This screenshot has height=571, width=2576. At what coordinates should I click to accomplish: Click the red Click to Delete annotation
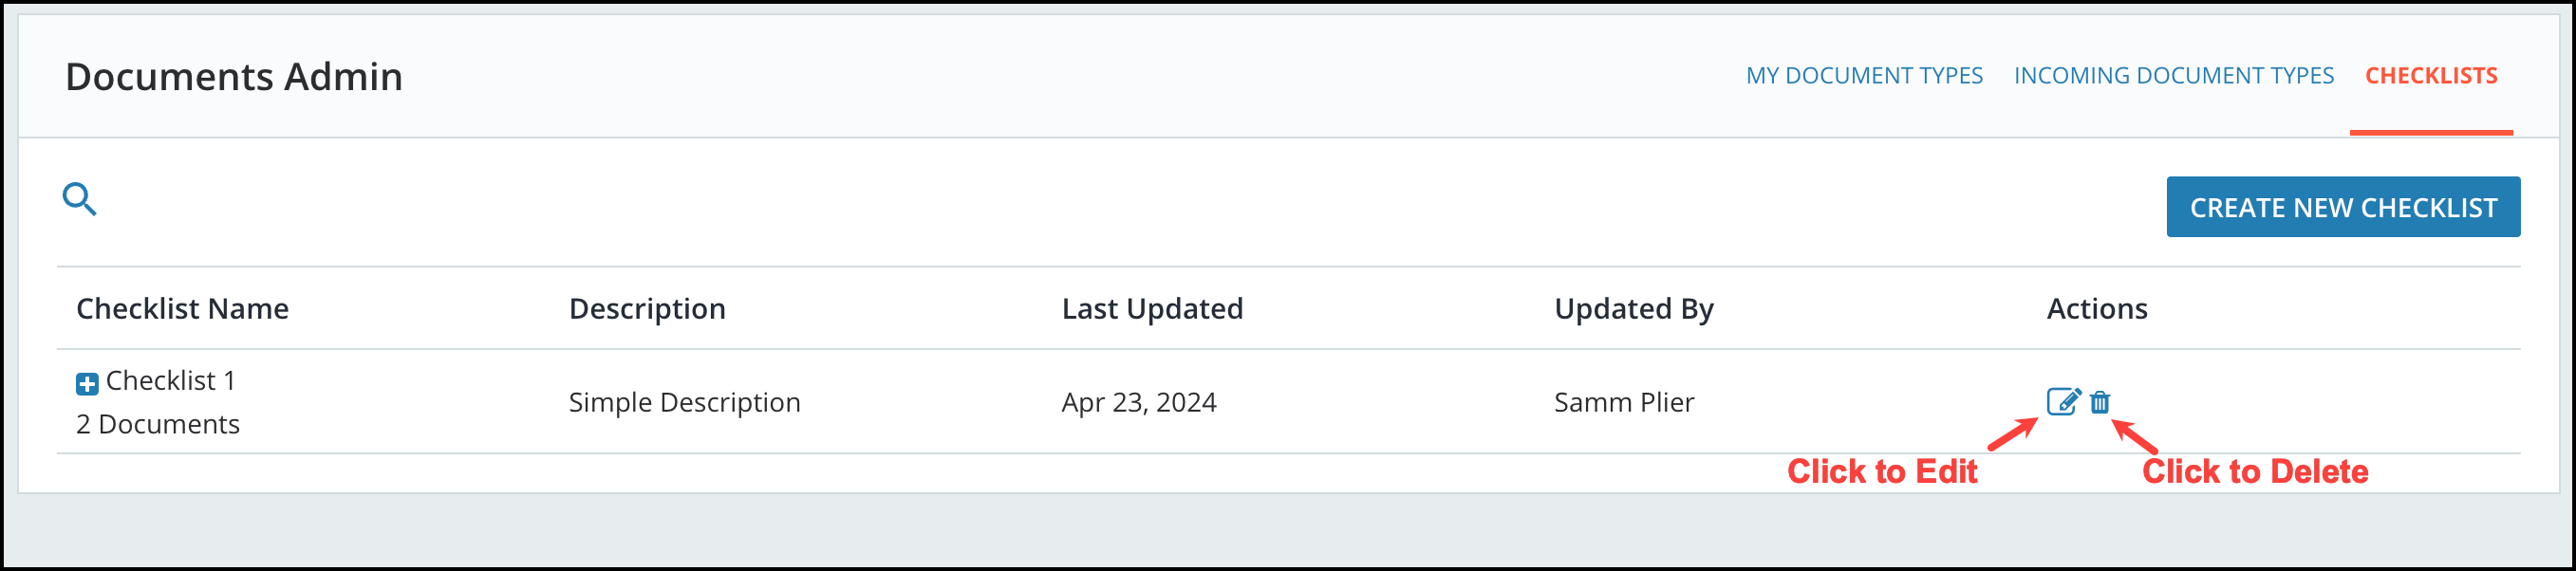click(2255, 471)
